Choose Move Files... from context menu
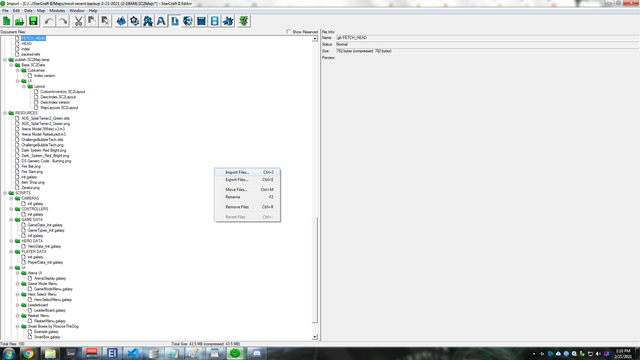 coord(247,189)
